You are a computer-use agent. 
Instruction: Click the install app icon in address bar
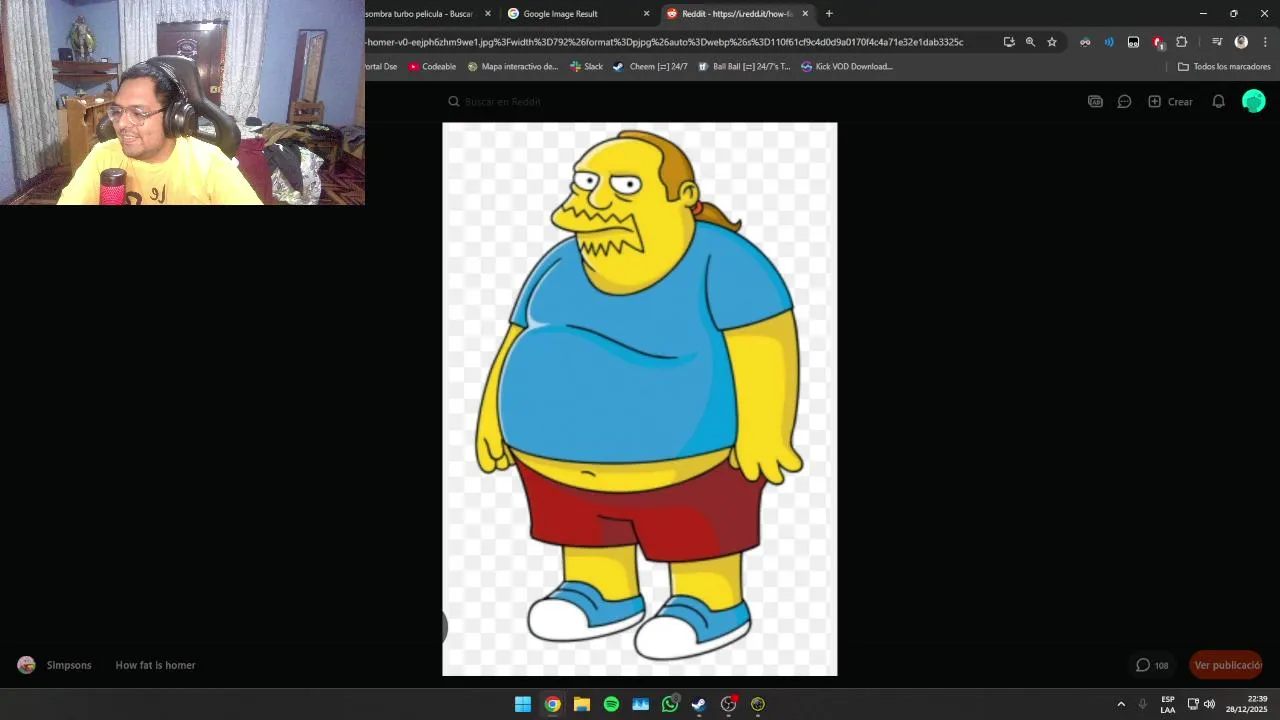click(x=1009, y=42)
